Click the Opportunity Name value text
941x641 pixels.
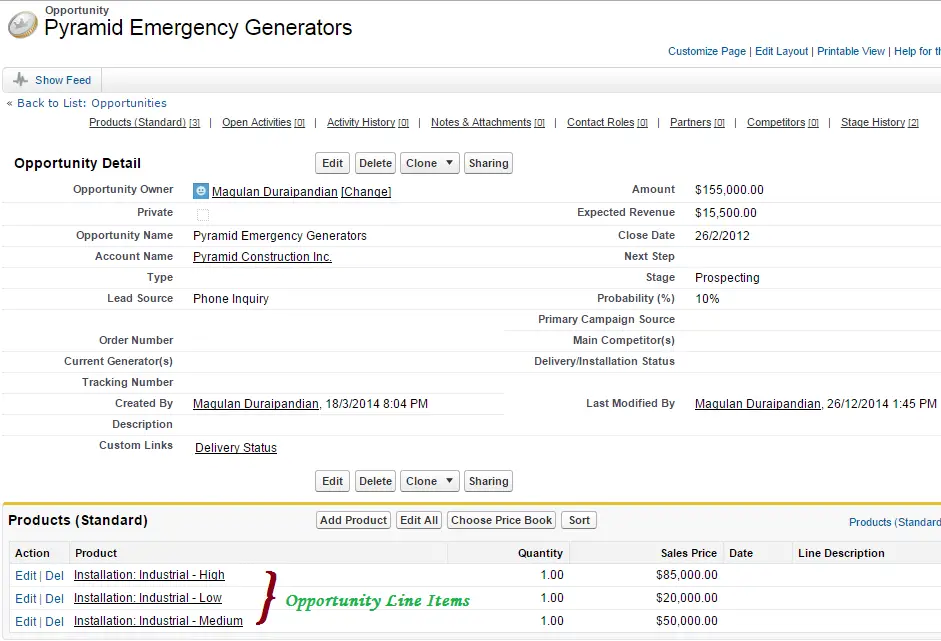[x=280, y=236]
